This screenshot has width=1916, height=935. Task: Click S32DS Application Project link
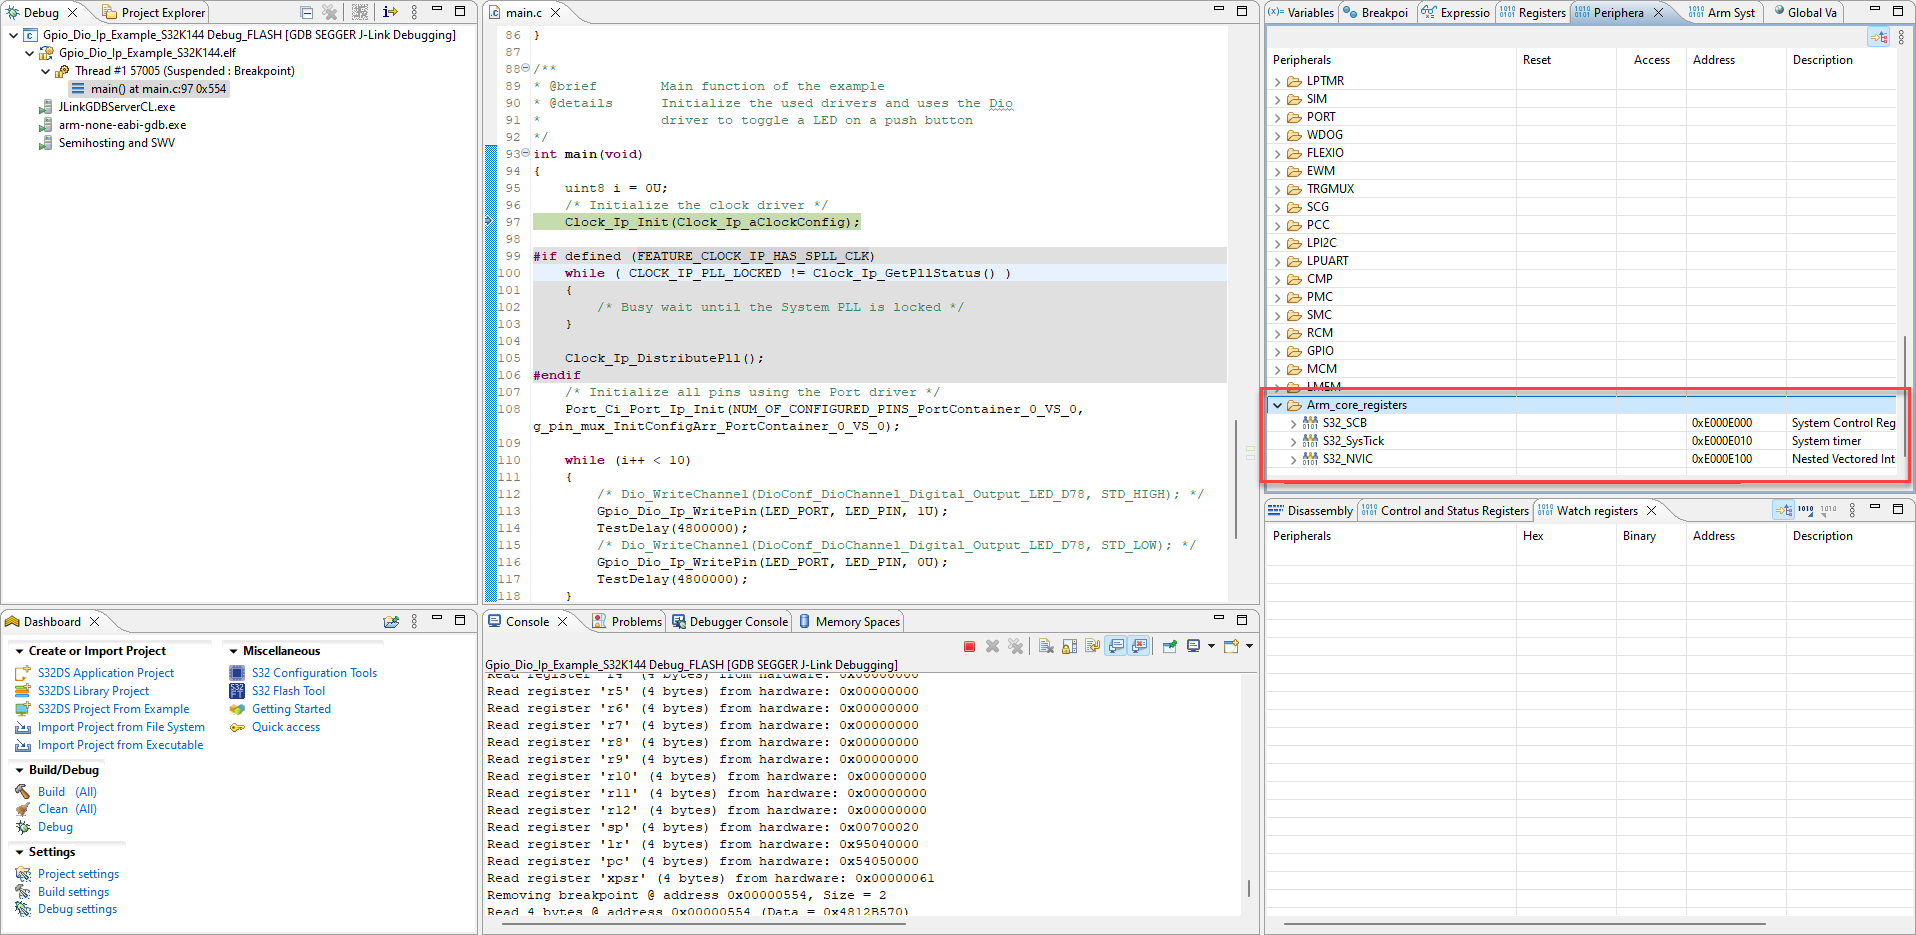pyautogui.click(x=106, y=673)
